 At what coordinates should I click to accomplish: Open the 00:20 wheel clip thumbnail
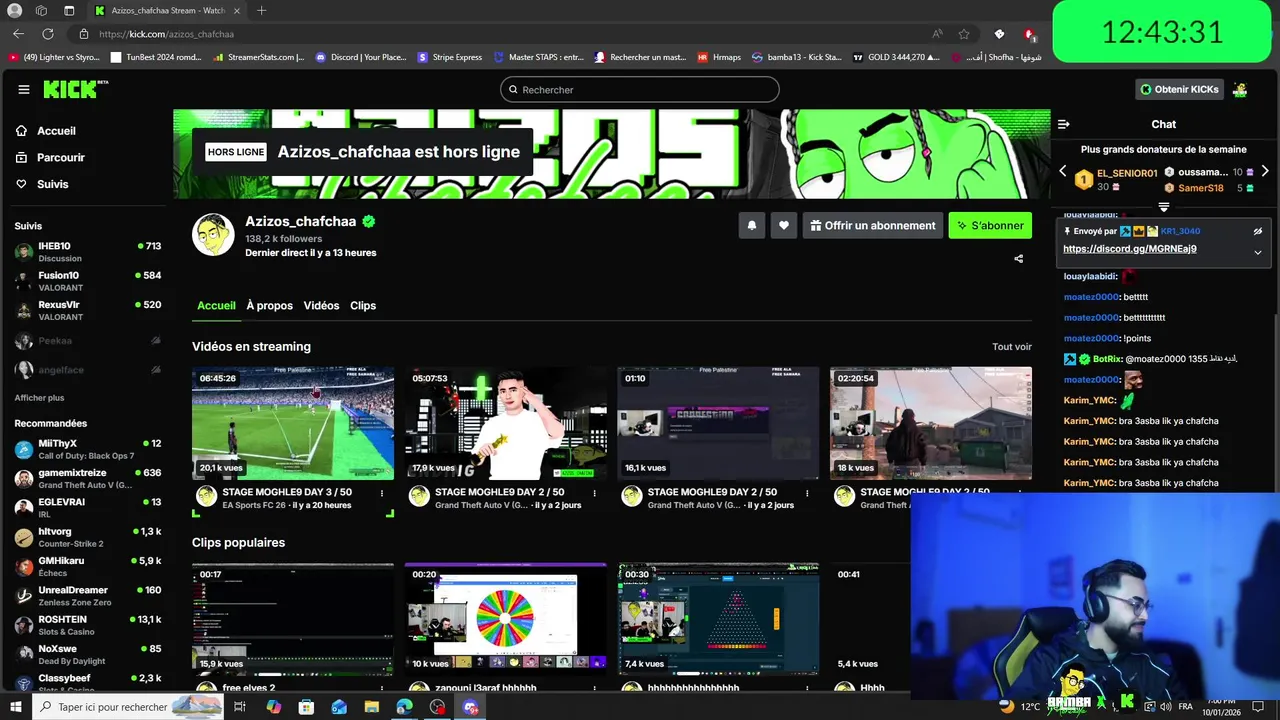click(506, 619)
